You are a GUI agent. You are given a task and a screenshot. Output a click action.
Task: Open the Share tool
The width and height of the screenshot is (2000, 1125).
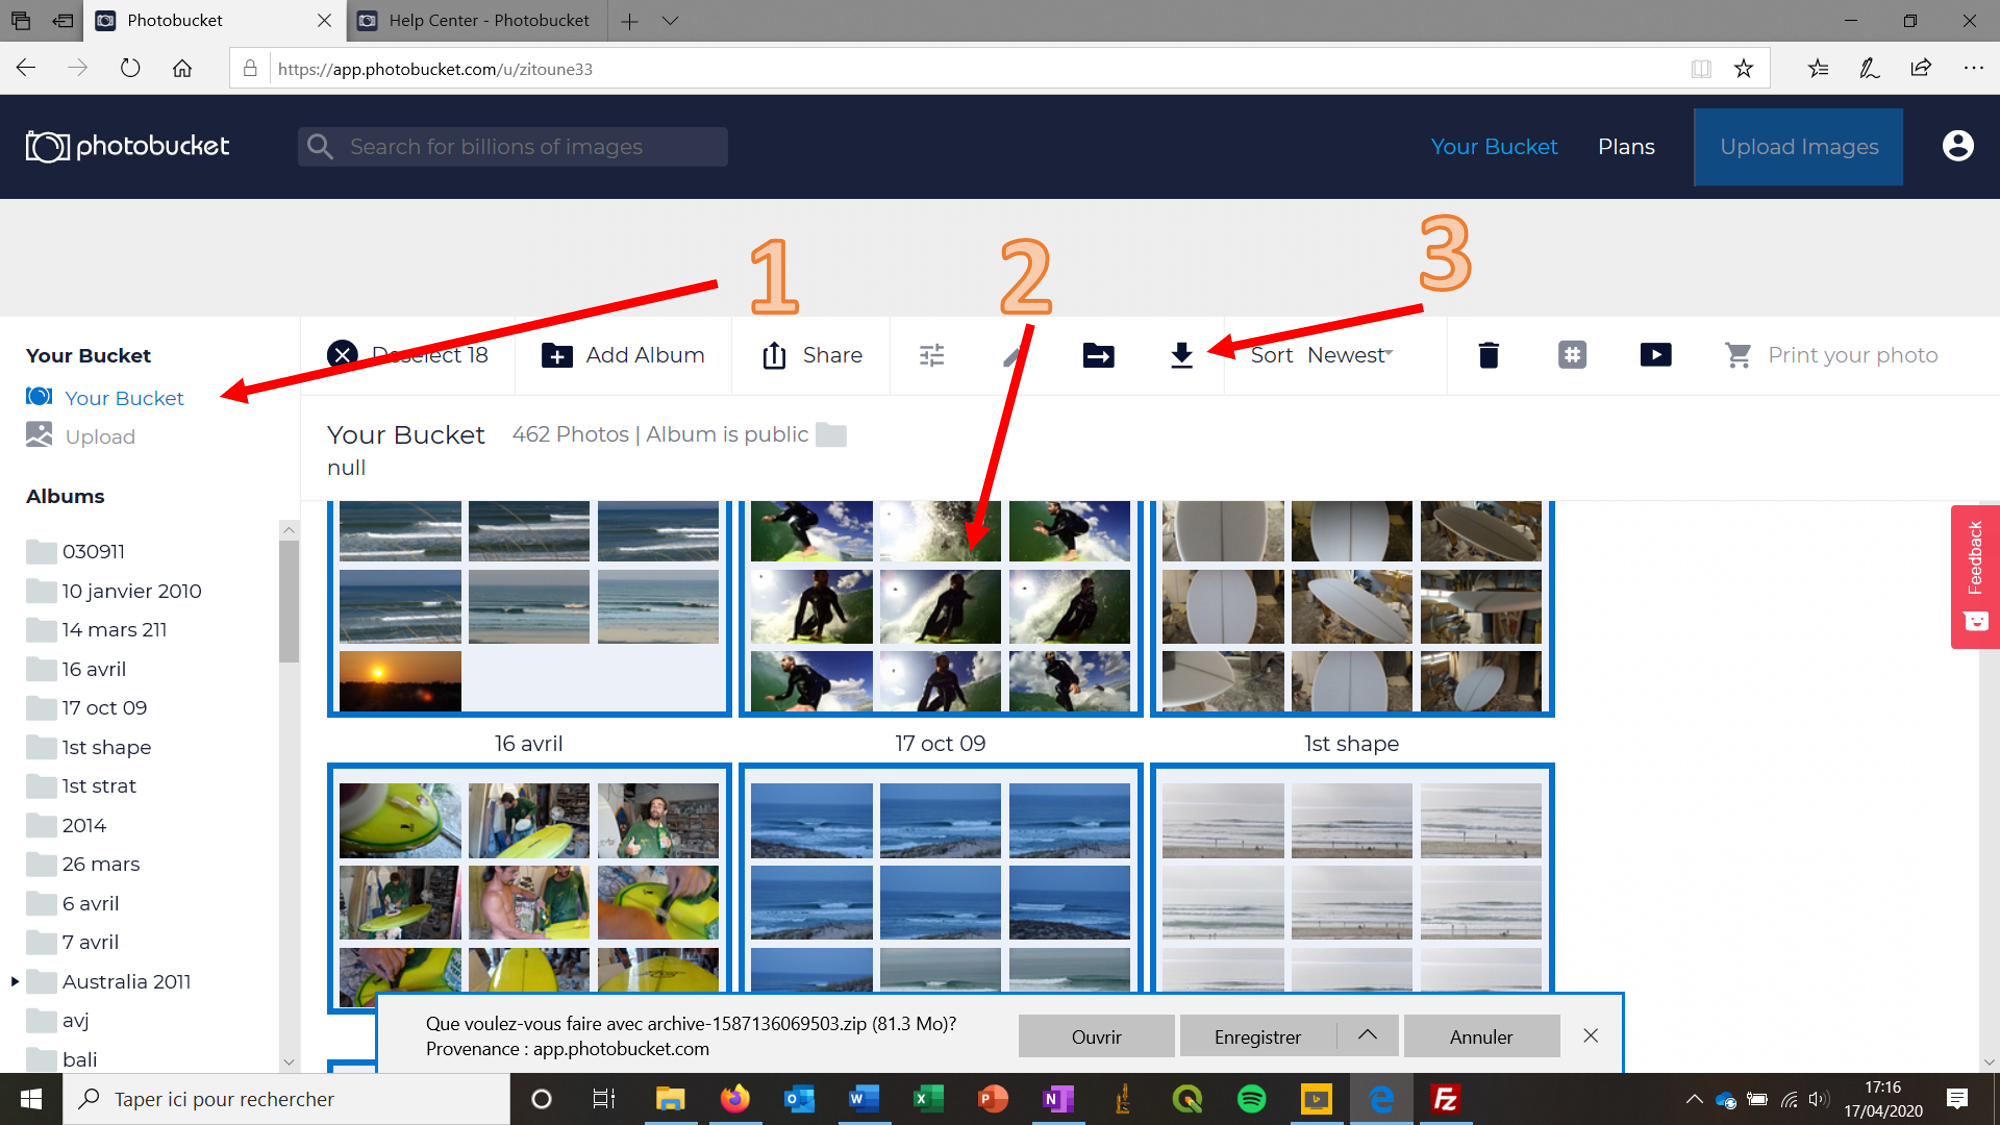point(811,355)
